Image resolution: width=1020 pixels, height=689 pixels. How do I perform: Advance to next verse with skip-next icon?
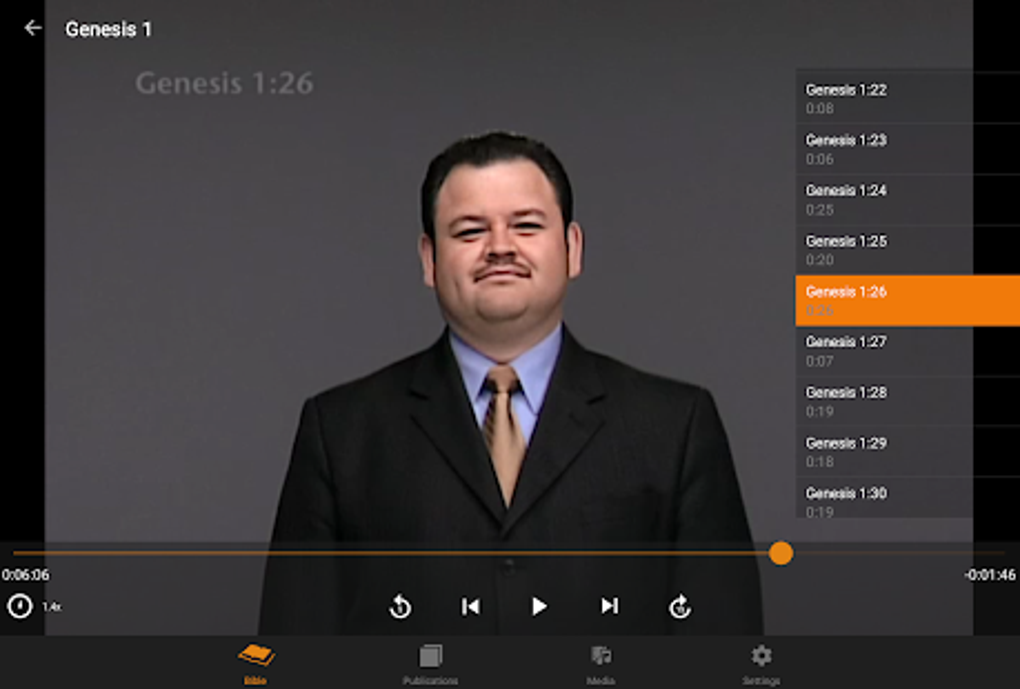coord(609,606)
